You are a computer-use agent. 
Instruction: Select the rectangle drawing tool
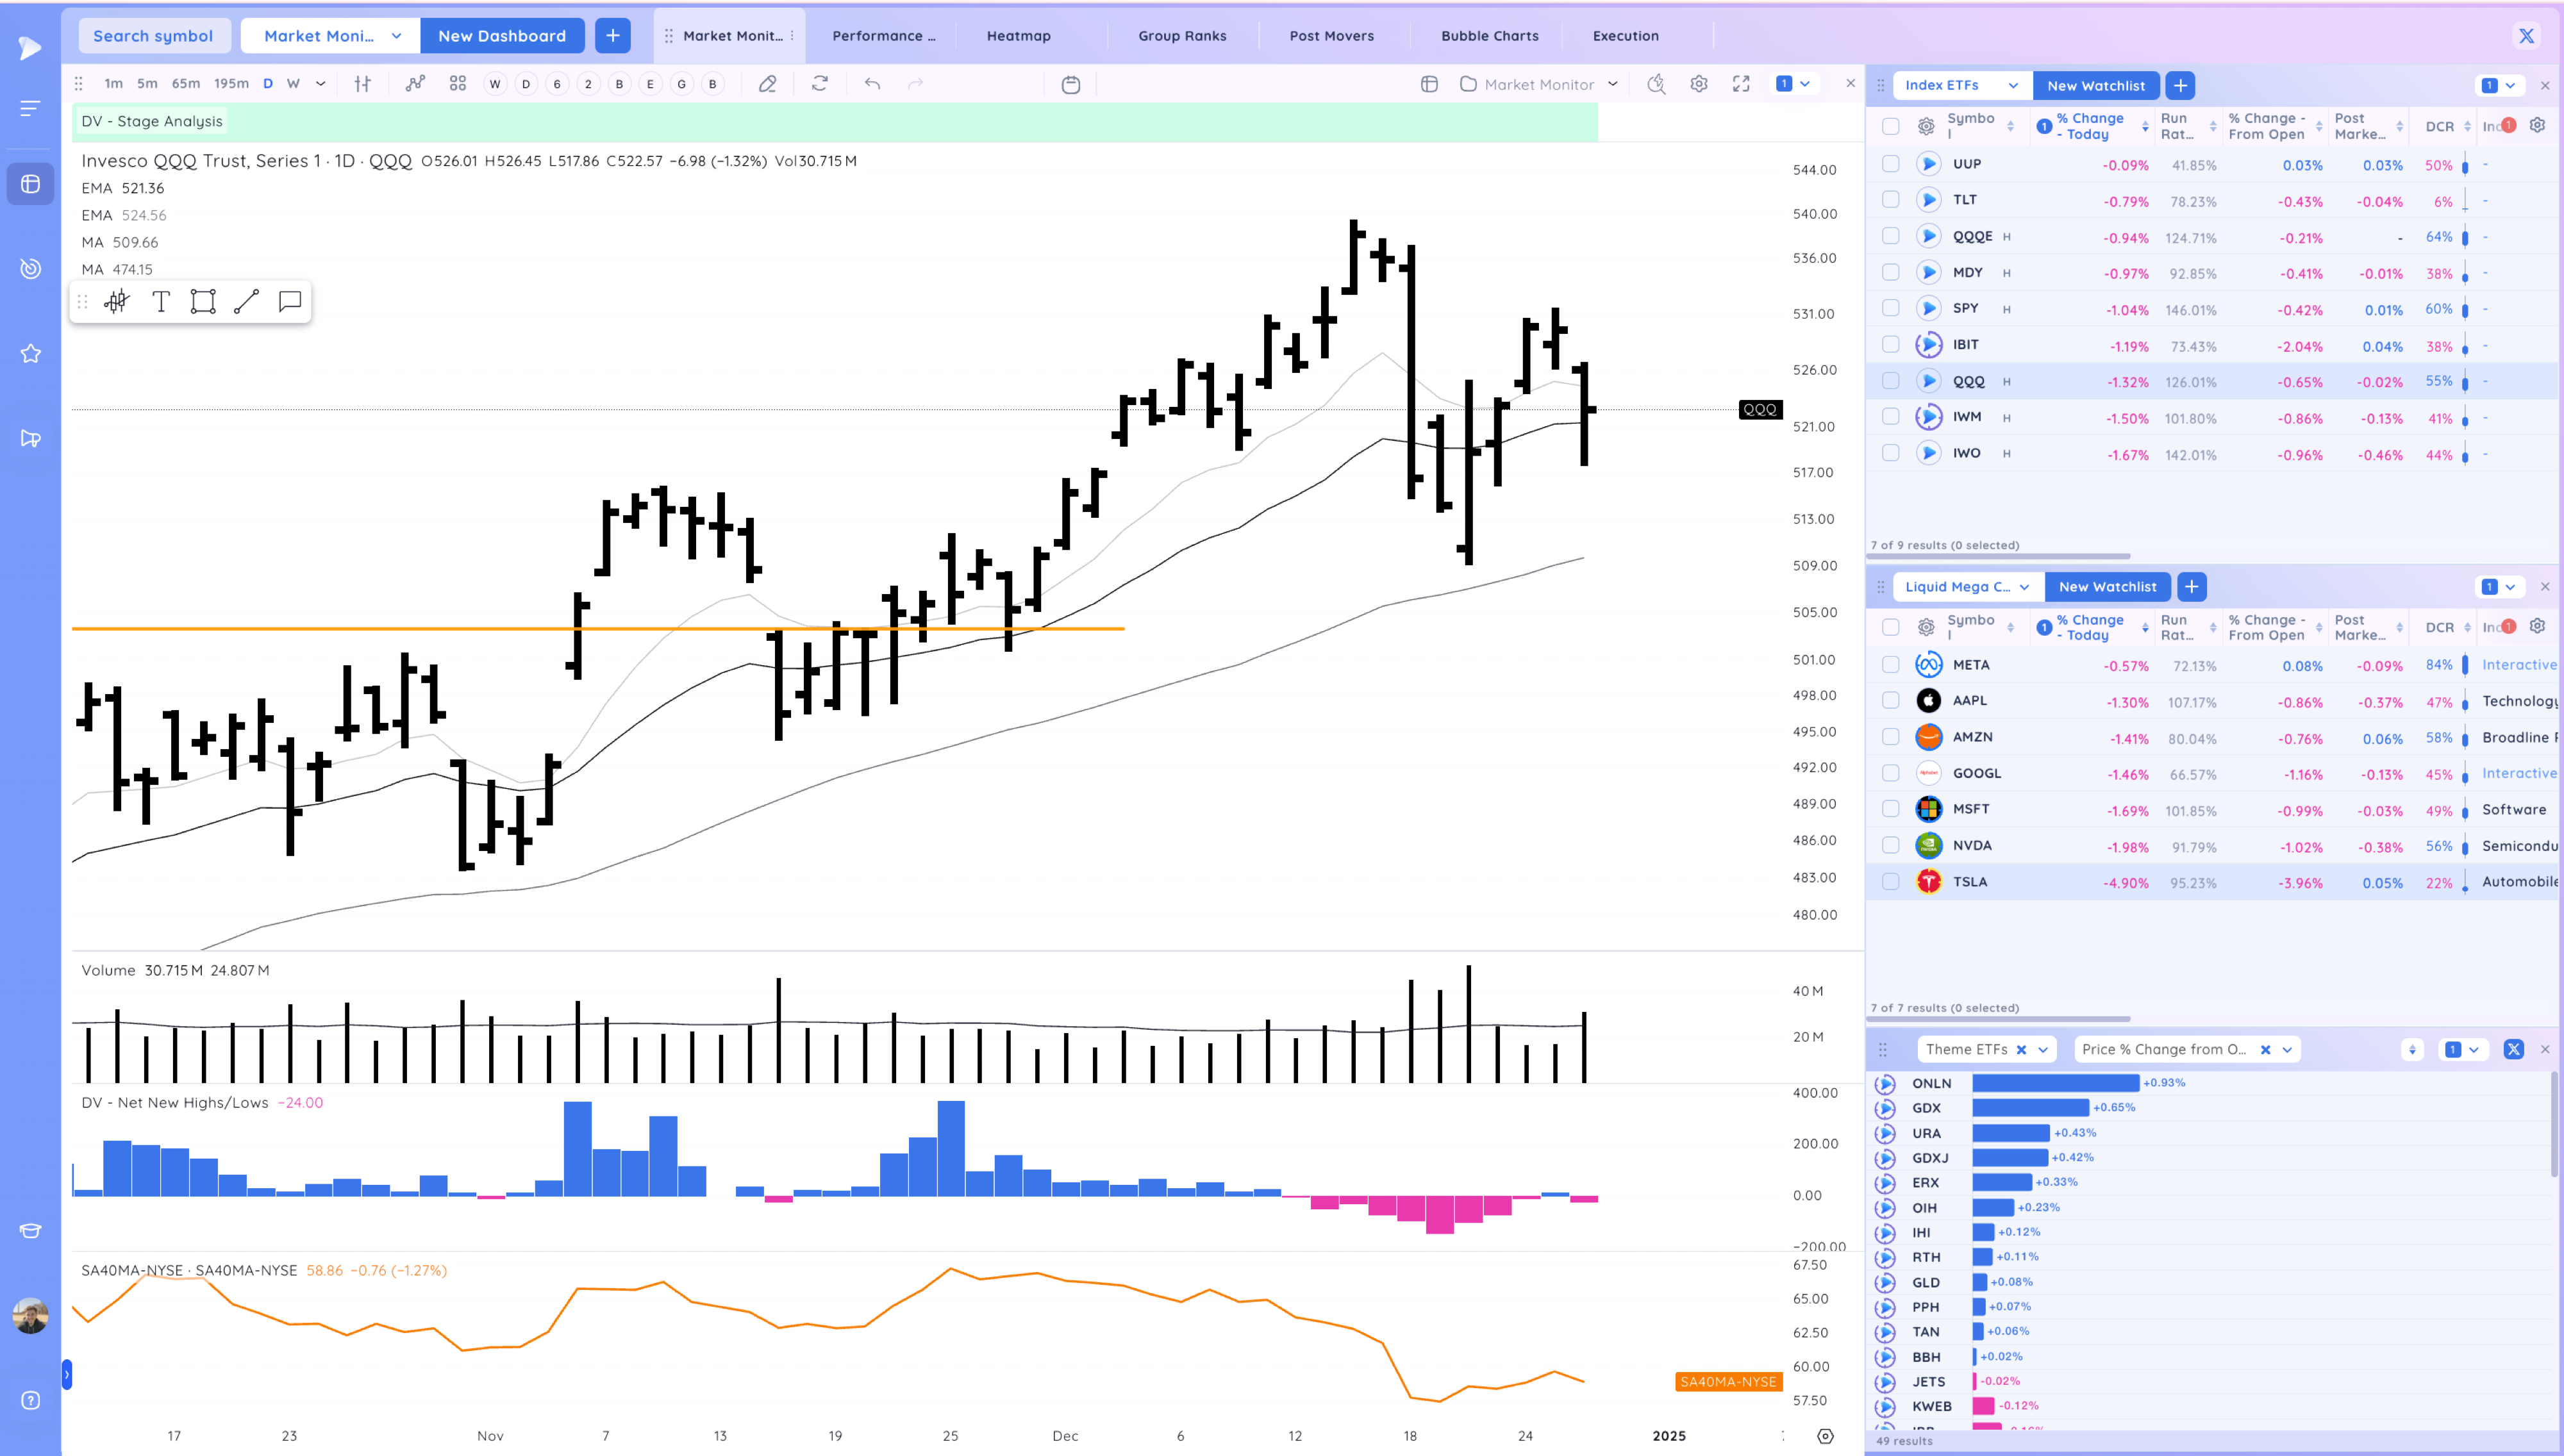coord(203,302)
